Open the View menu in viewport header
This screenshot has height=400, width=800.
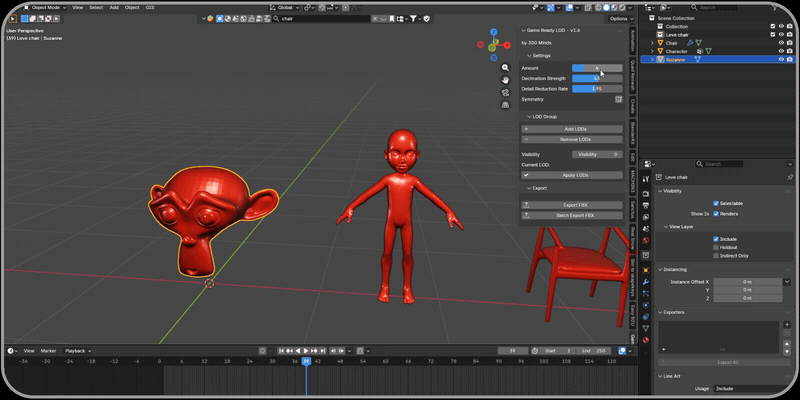point(78,8)
